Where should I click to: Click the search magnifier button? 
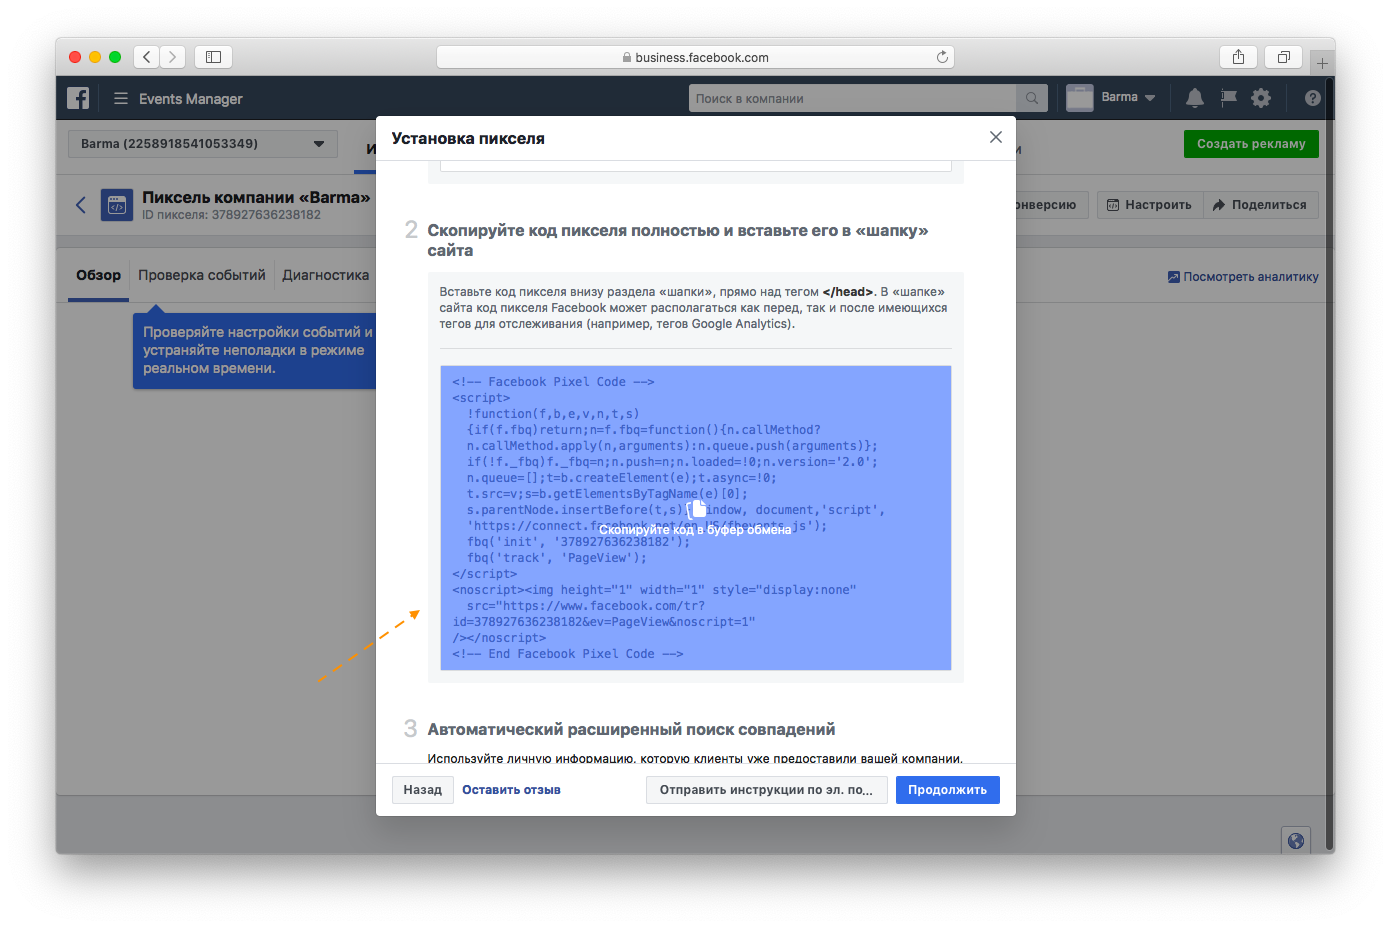coord(1032,98)
